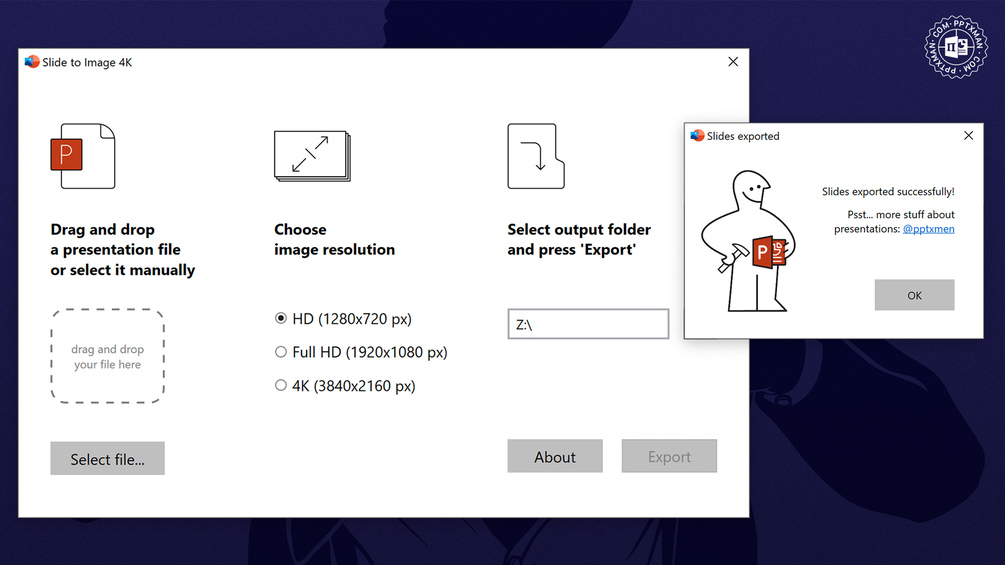
Task: Close the Slide to Image 4K window
Action: pos(733,61)
